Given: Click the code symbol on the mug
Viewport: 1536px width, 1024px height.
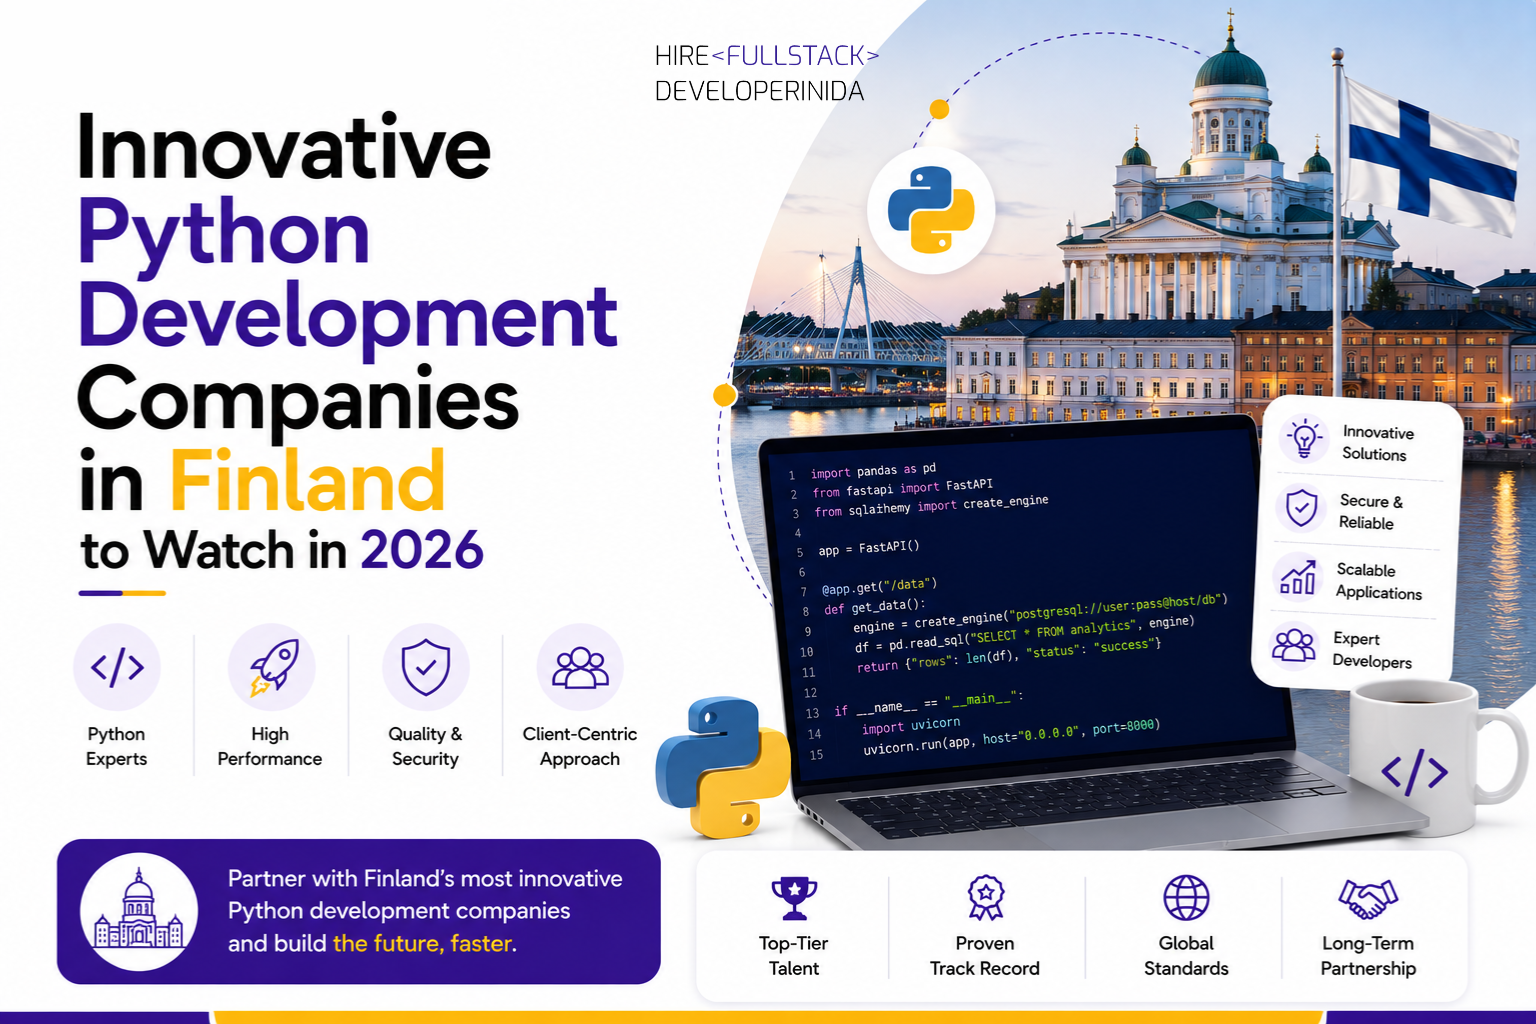Looking at the screenshot, I should [1414, 772].
